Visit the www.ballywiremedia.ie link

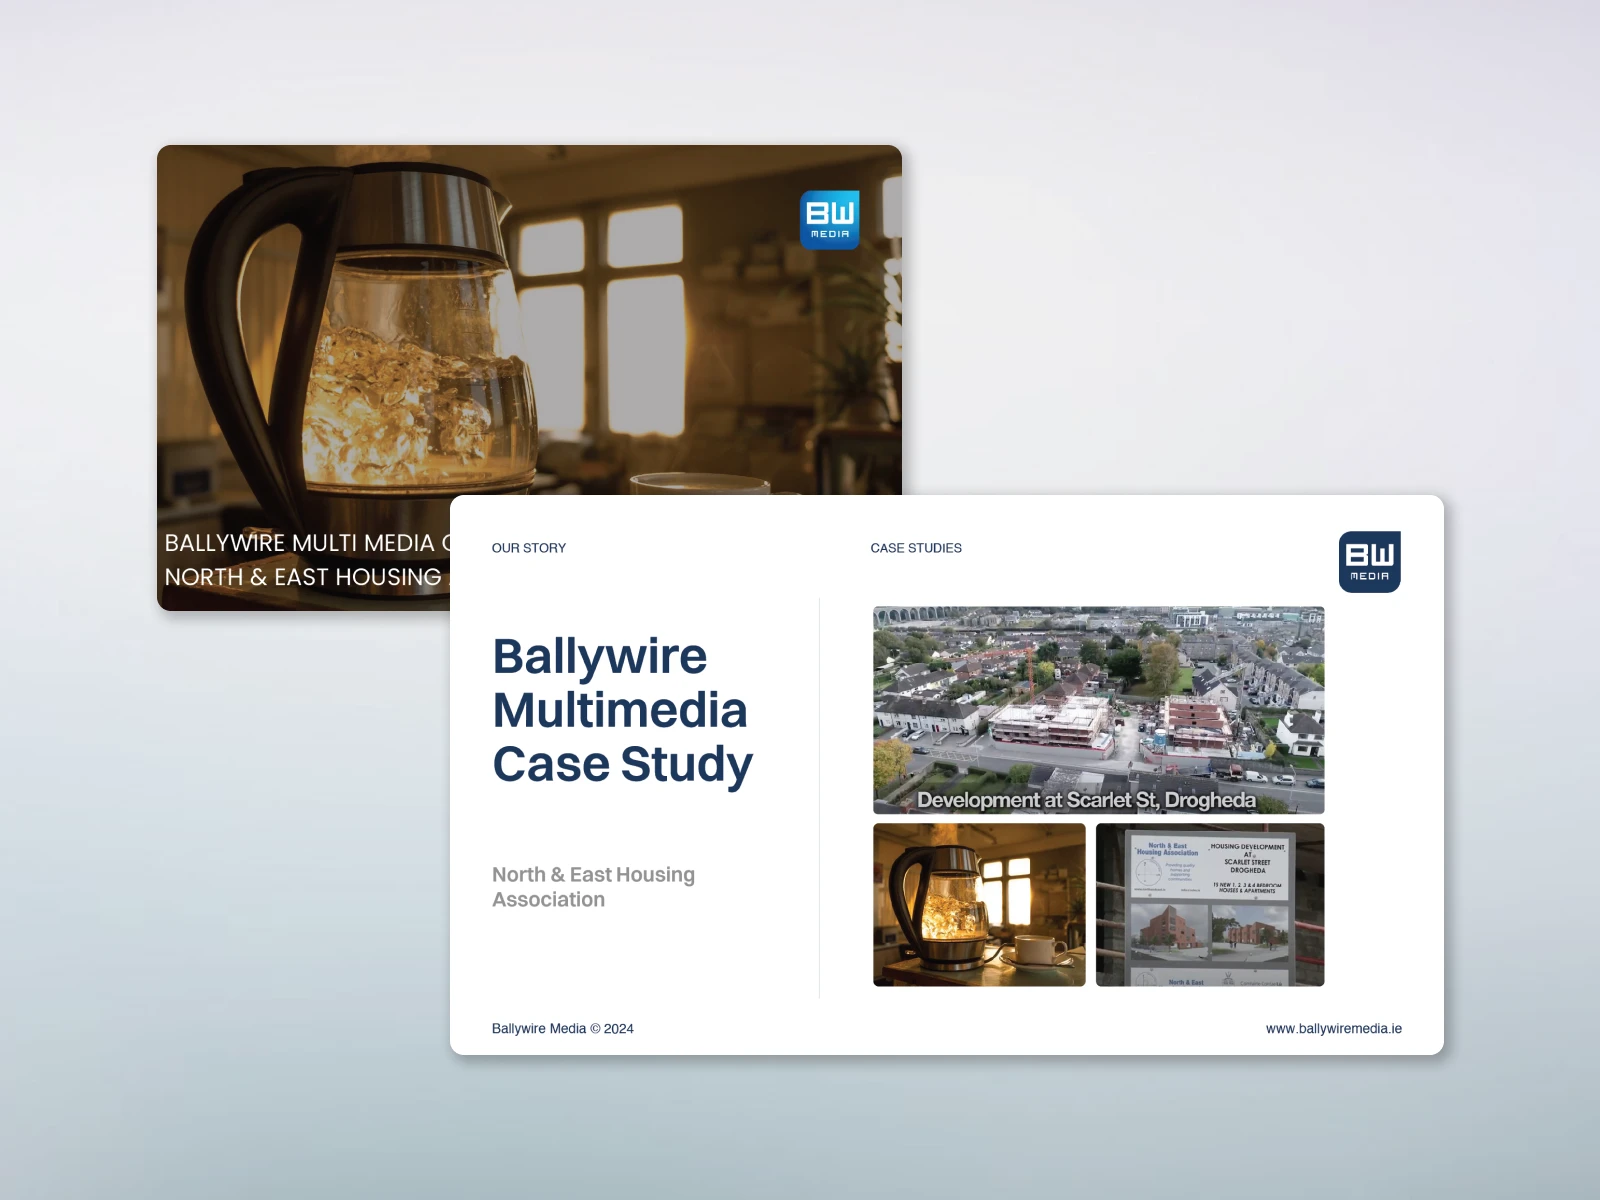point(1334,1029)
